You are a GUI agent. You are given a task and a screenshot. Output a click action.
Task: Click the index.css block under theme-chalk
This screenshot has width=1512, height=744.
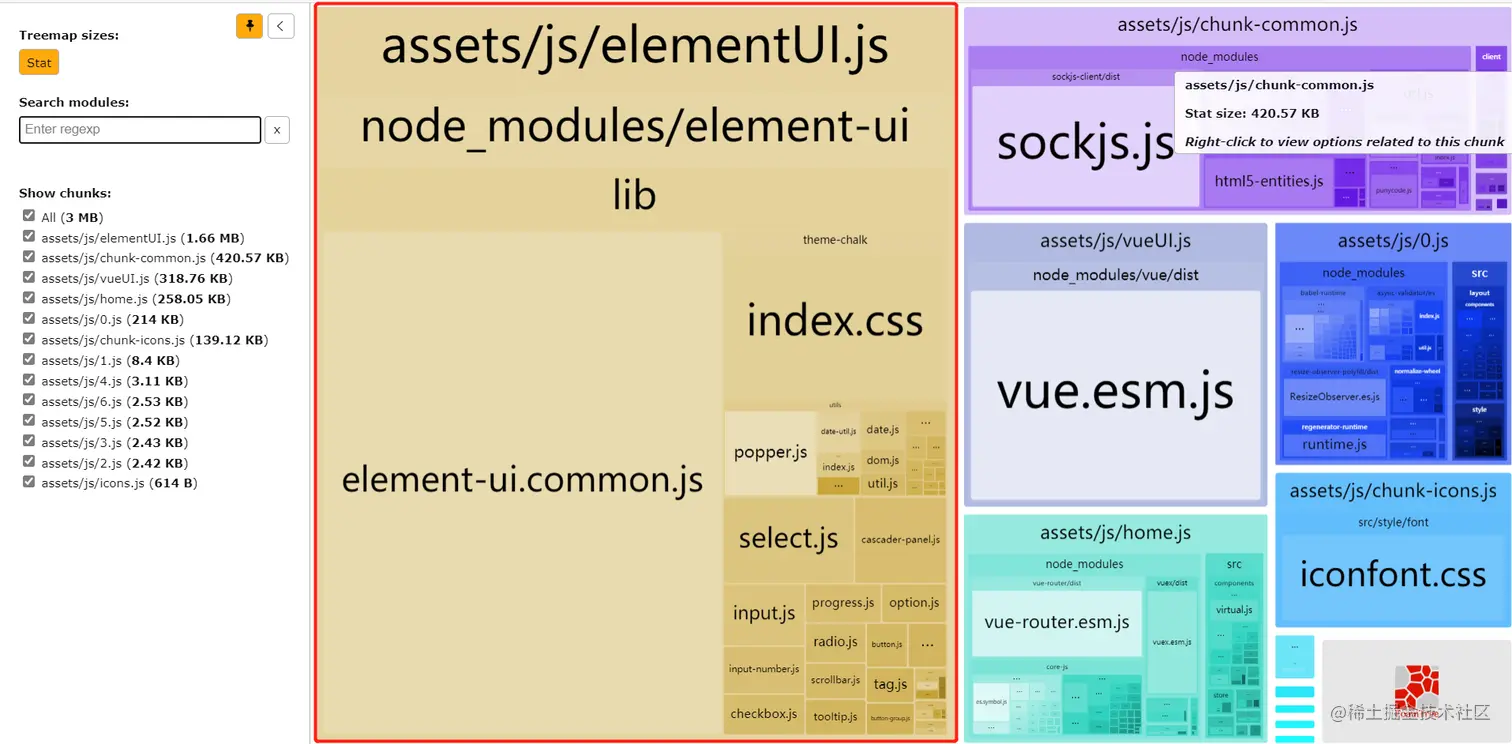click(x=835, y=322)
